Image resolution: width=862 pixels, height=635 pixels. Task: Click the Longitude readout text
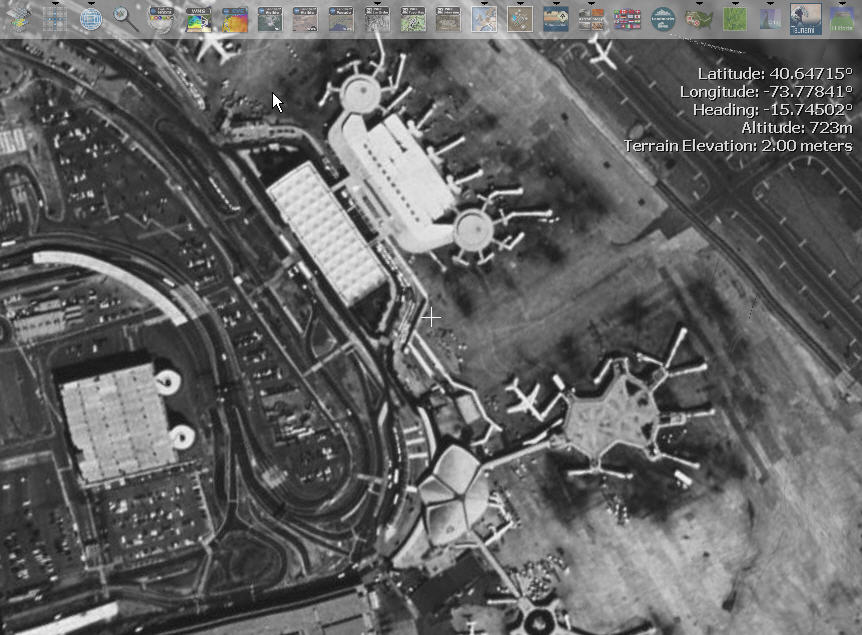(765, 92)
